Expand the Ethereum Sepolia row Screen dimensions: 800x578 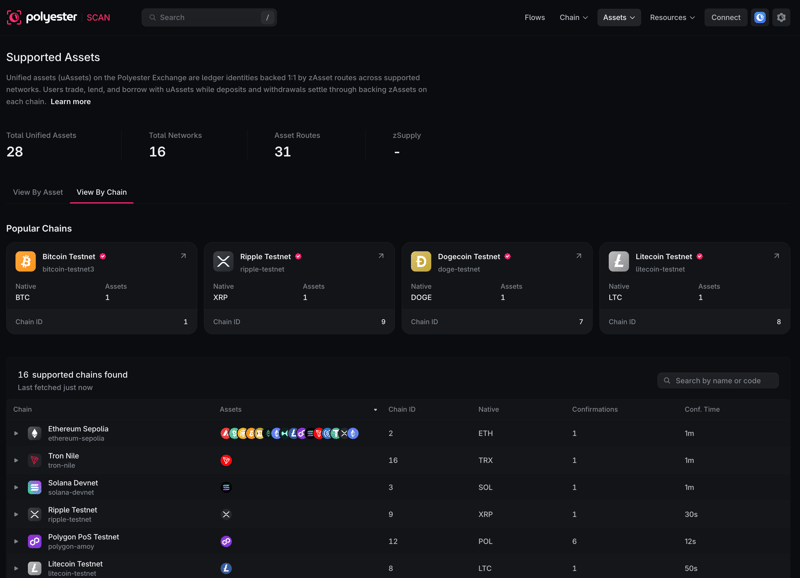16,433
